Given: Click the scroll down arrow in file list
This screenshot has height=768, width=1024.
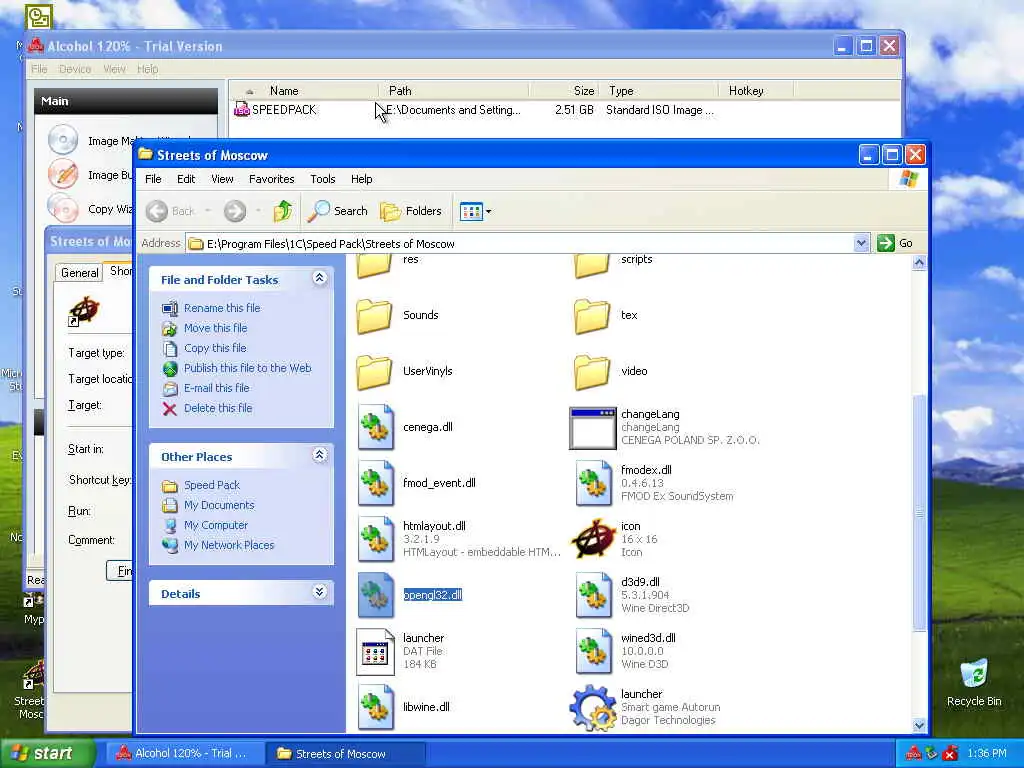Looking at the screenshot, I should click(919, 725).
